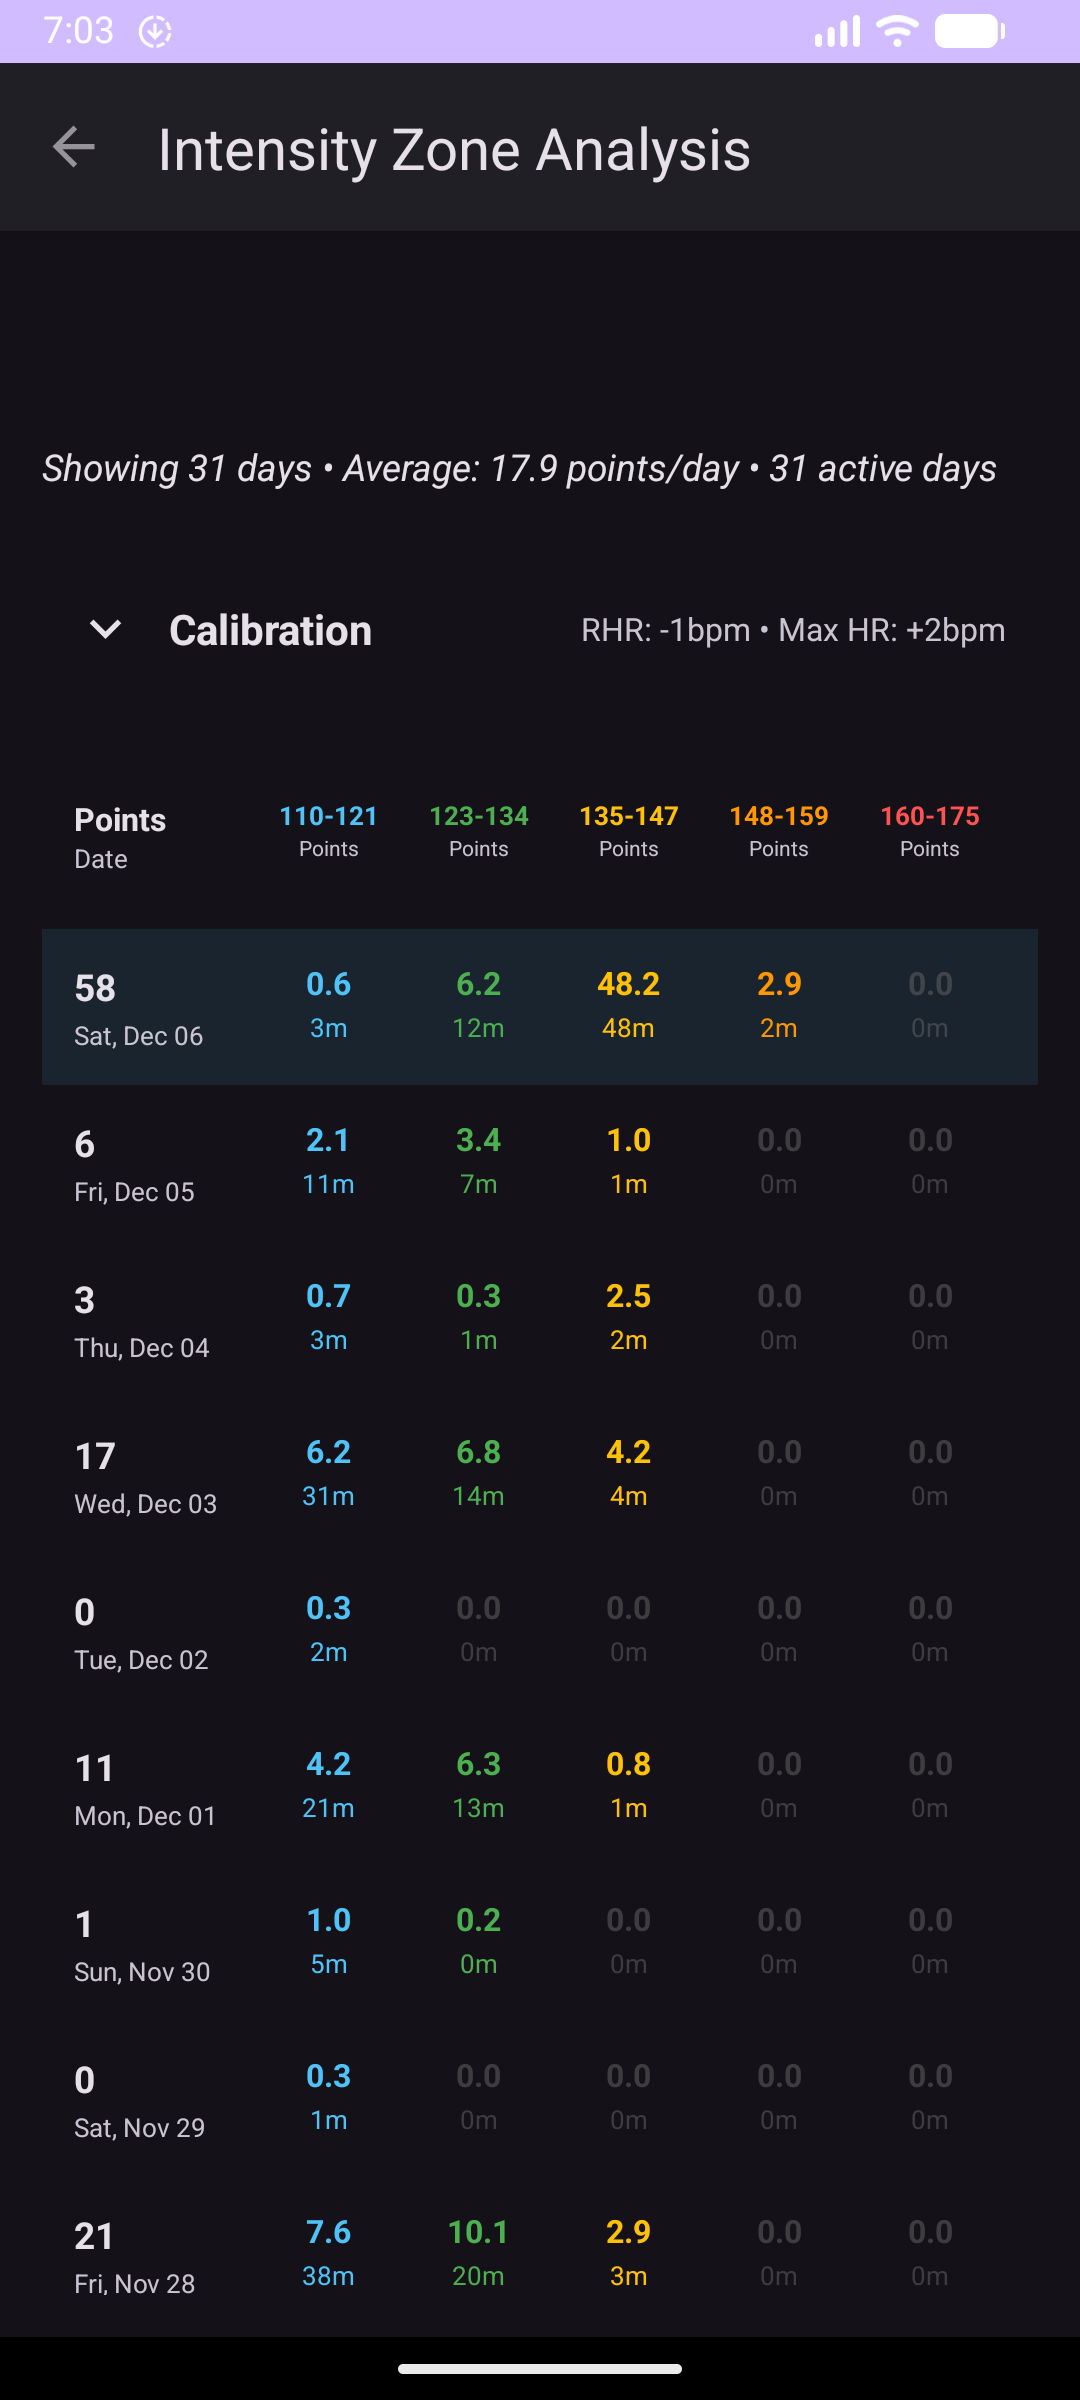Select the Thu, Dec 04 entry
The image size is (1080, 2400).
tap(540, 1319)
